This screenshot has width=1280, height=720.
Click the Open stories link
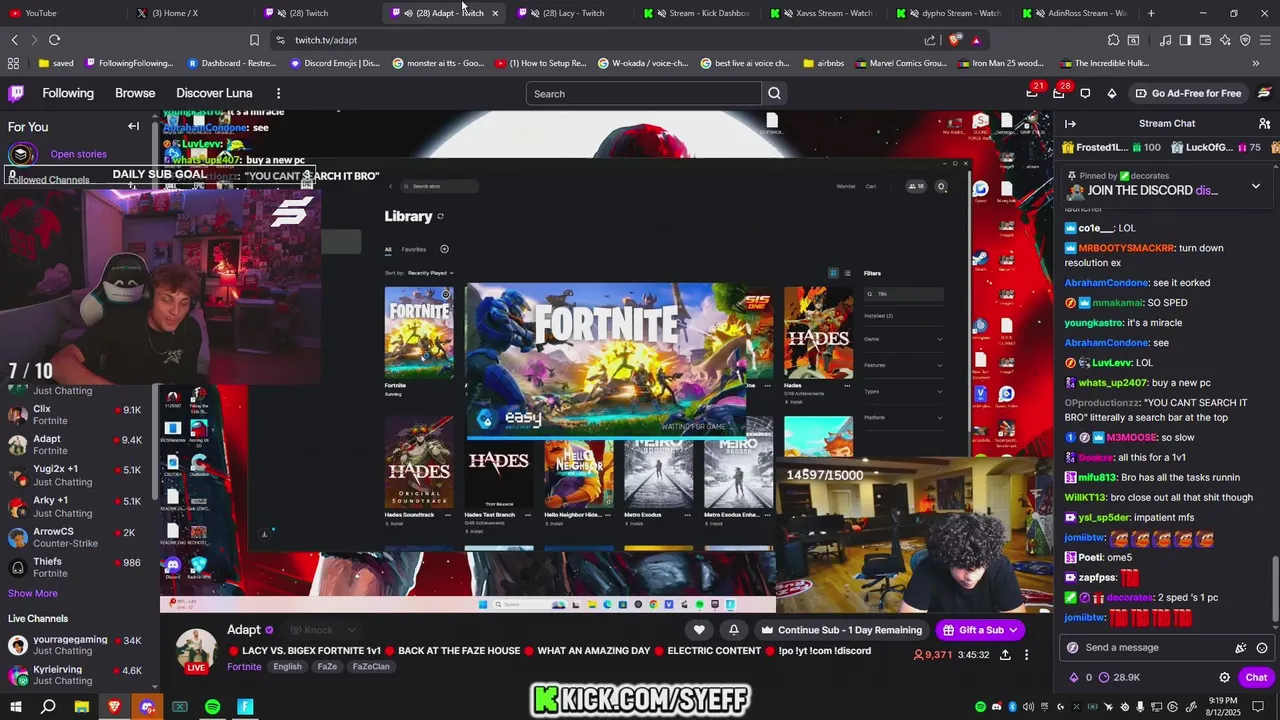[x=78, y=154]
